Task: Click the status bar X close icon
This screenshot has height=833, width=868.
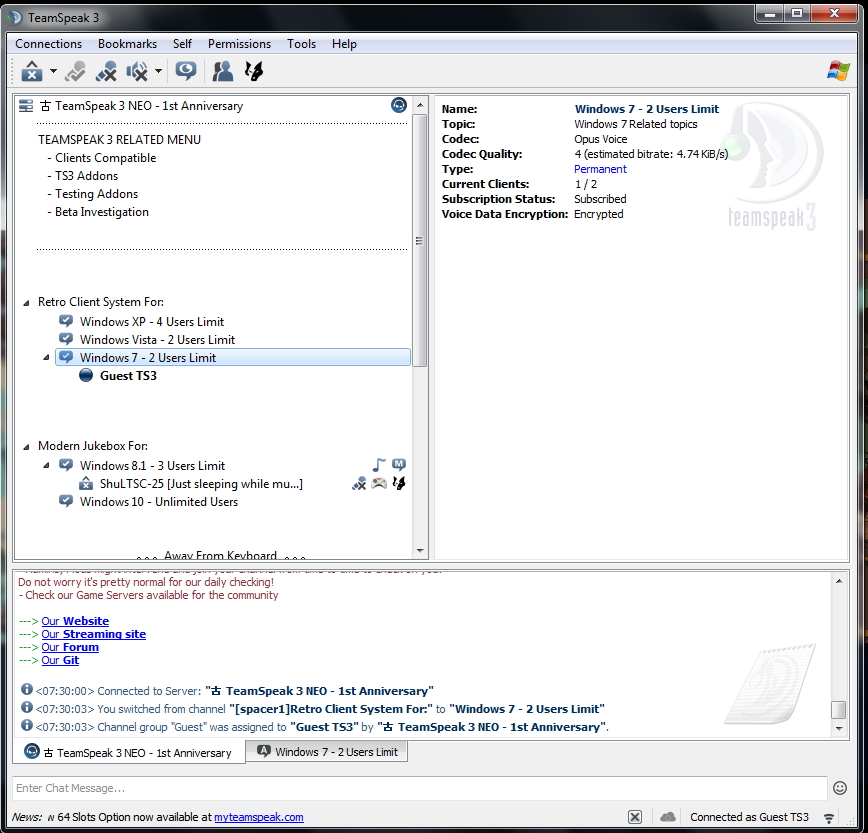Action: 635,817
